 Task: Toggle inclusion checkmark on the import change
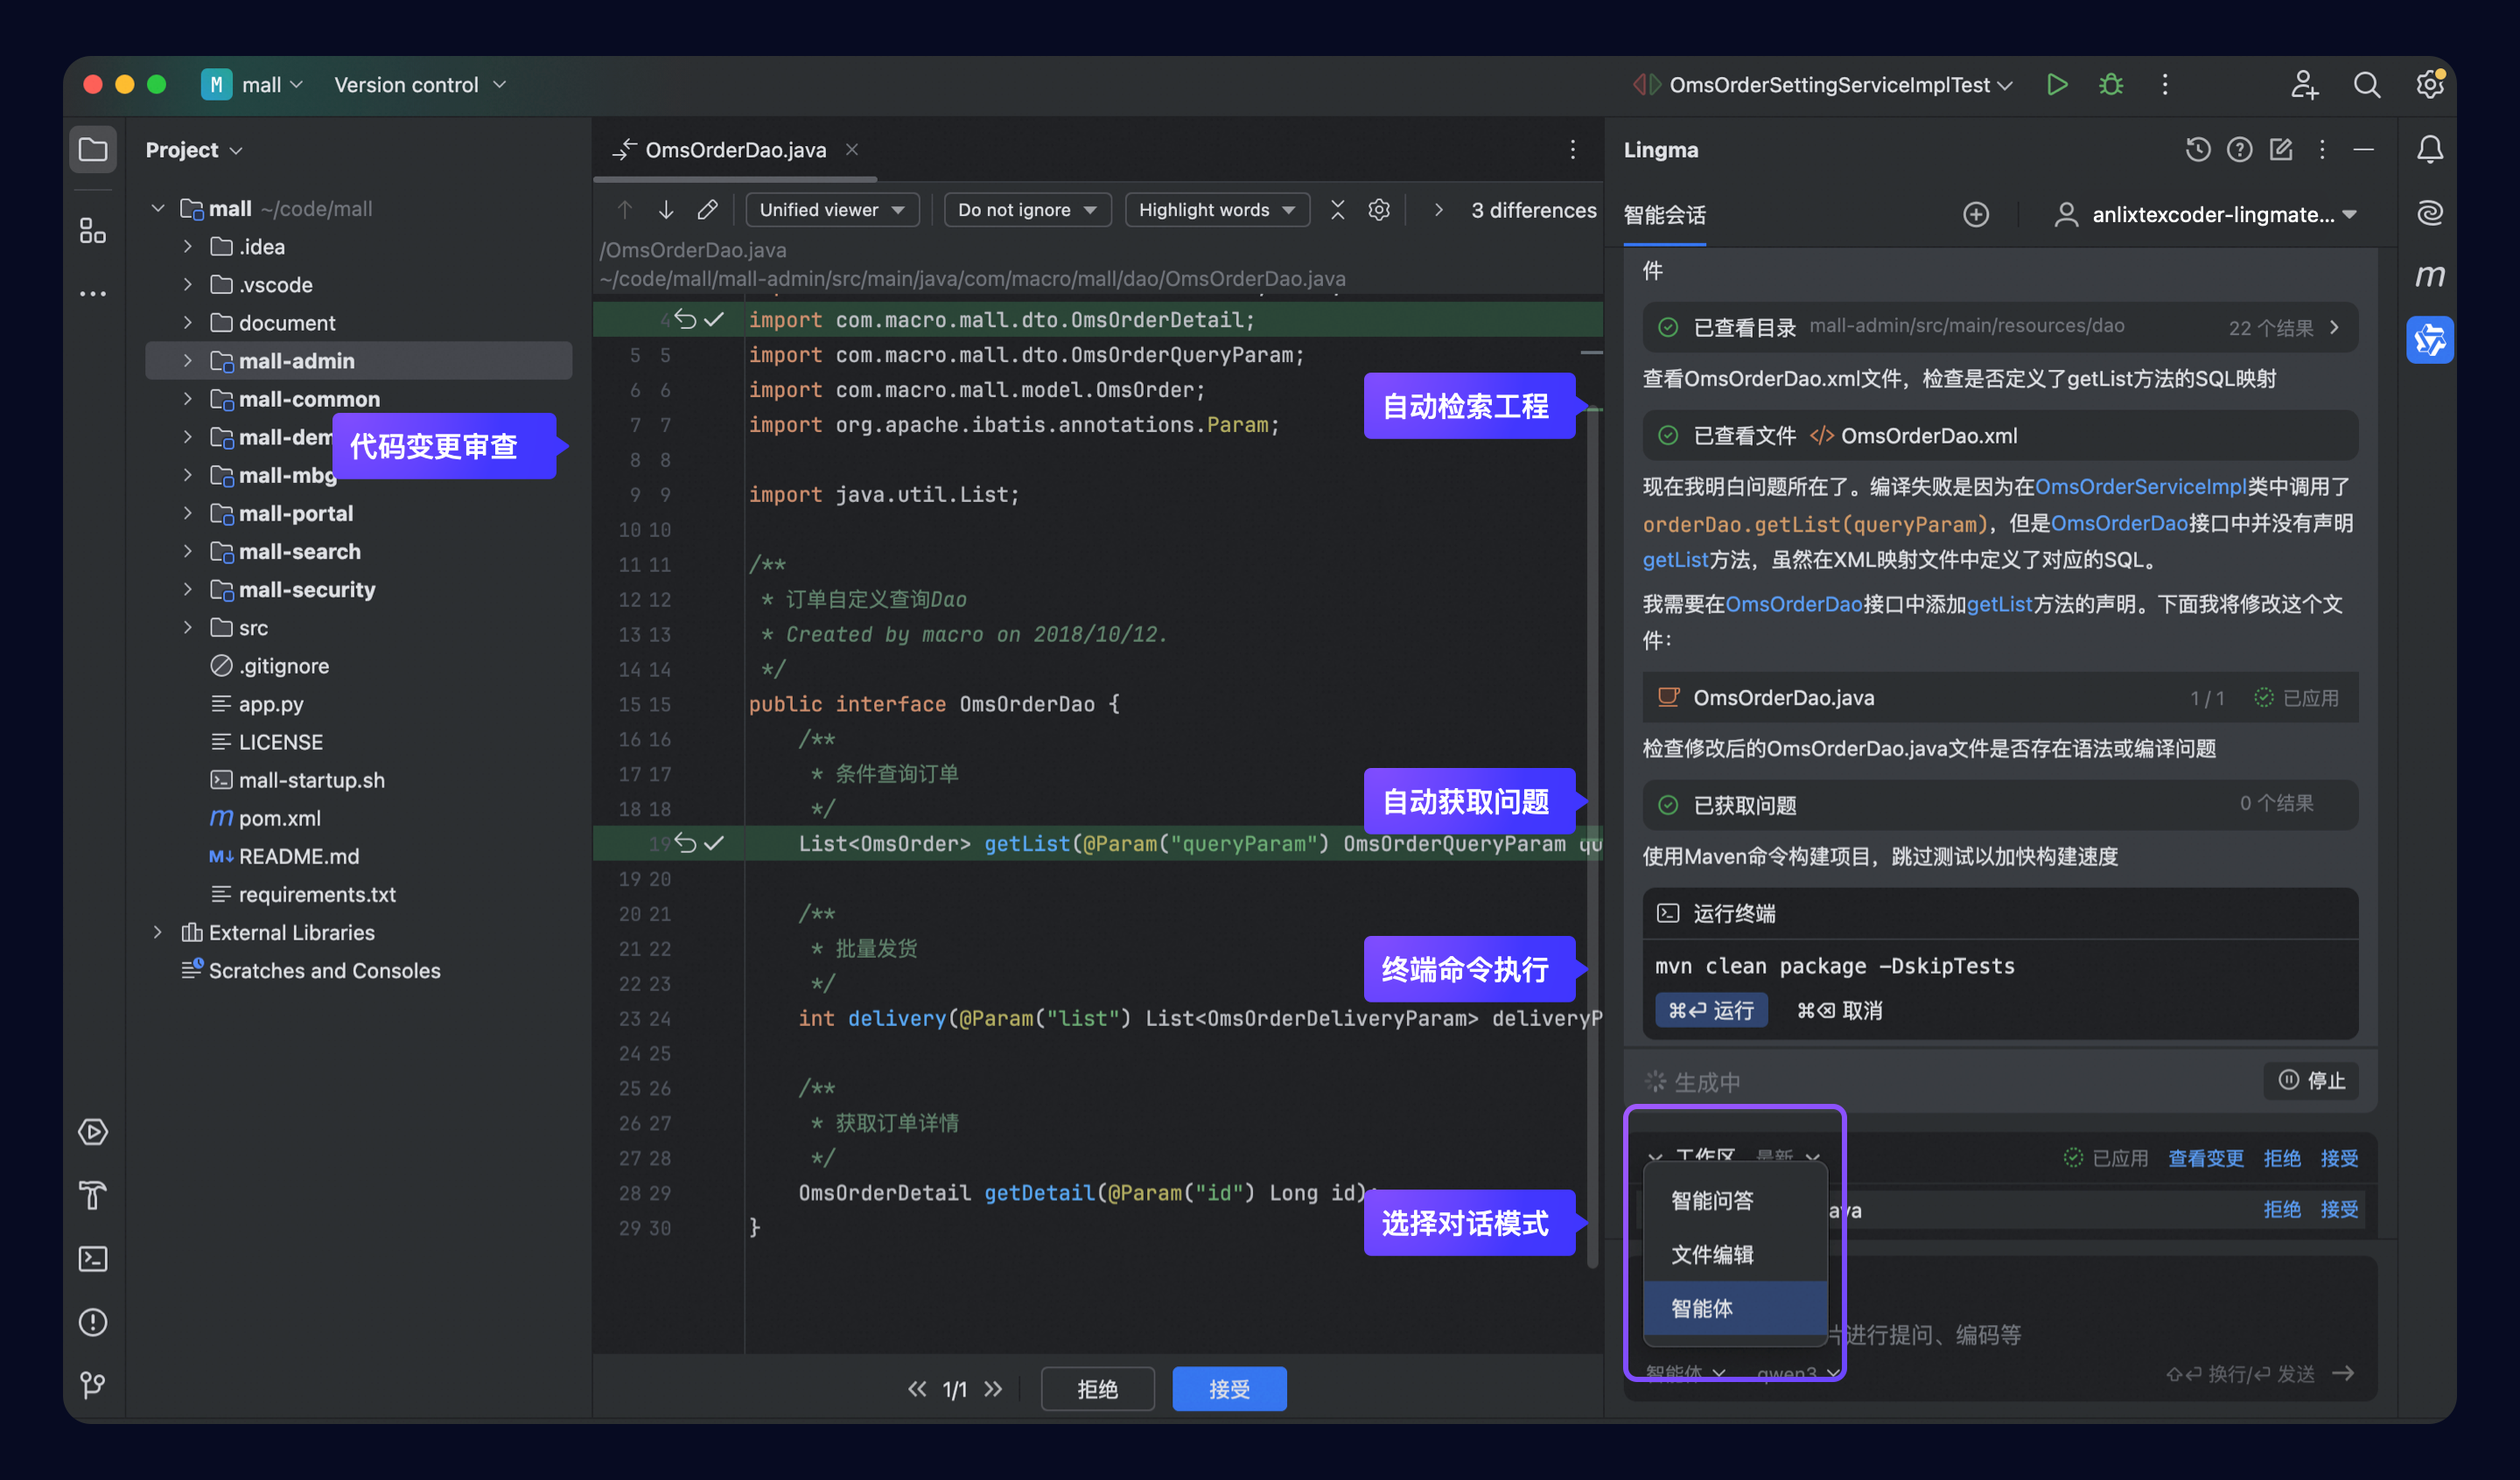713,320
